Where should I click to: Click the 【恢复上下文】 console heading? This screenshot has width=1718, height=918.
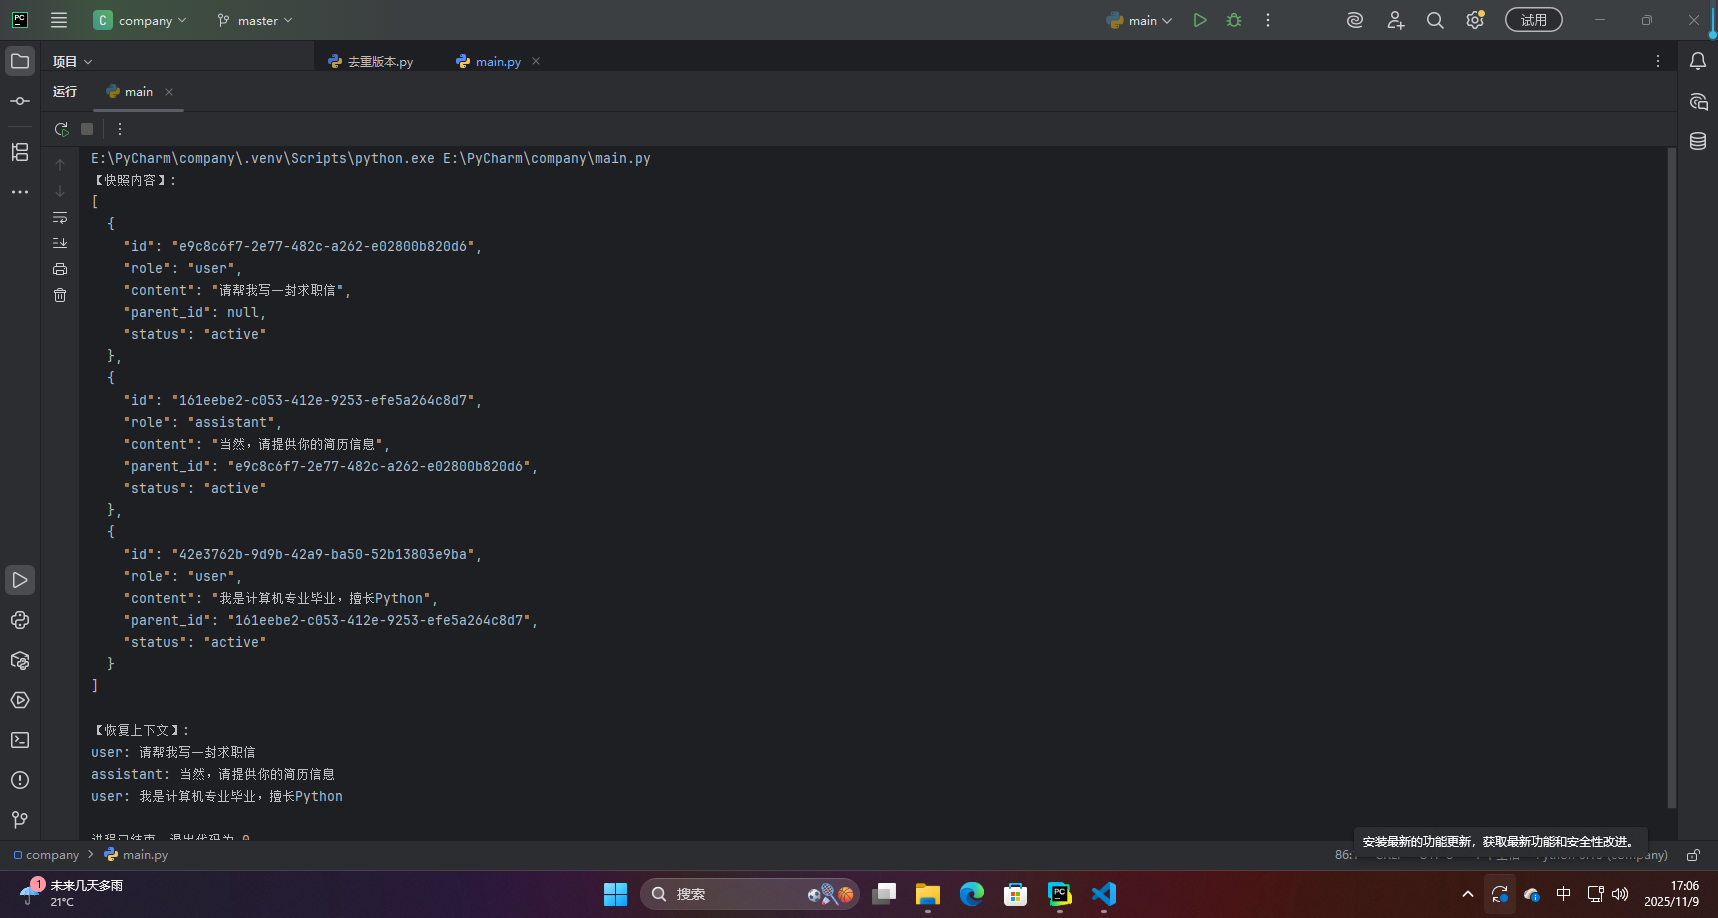140,730
